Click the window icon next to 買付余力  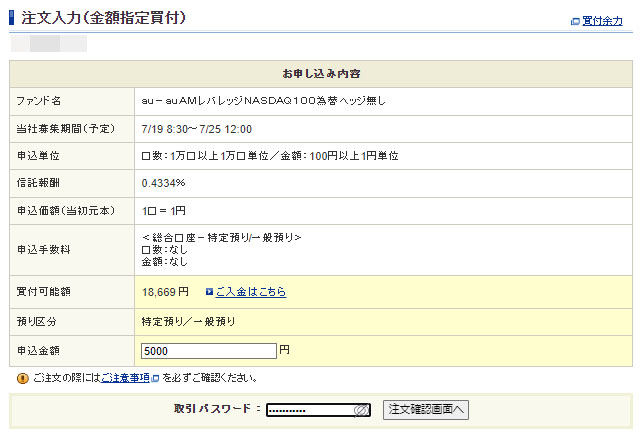574,21
